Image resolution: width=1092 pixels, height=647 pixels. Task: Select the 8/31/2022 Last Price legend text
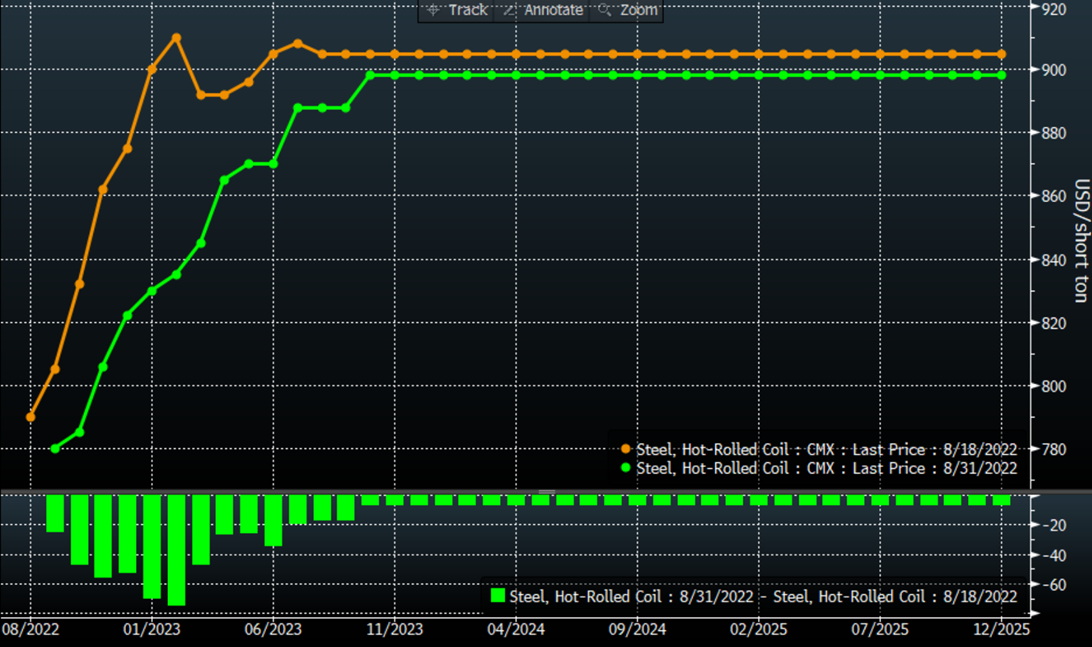coord(826,467)
